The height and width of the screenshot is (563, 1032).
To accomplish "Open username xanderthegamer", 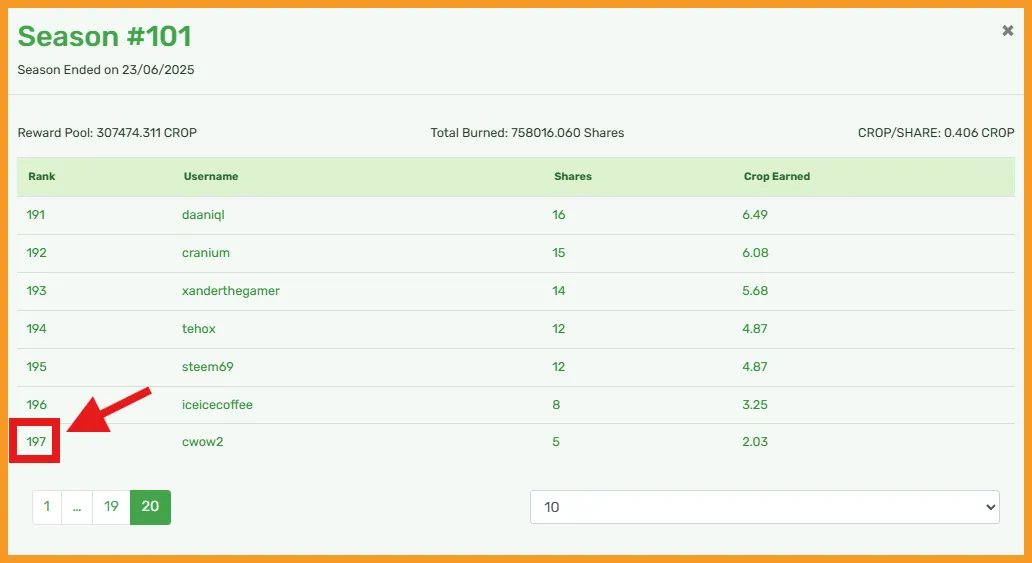I will pos(230,291).
